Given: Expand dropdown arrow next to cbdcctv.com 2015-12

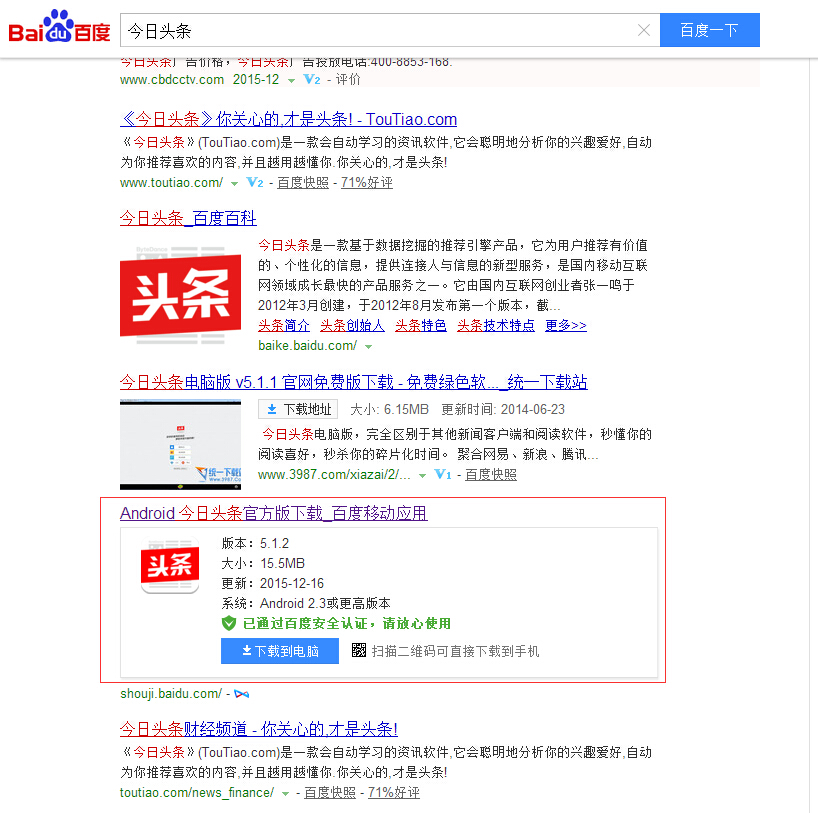Looking at the screenshot, I should point(292,80).
